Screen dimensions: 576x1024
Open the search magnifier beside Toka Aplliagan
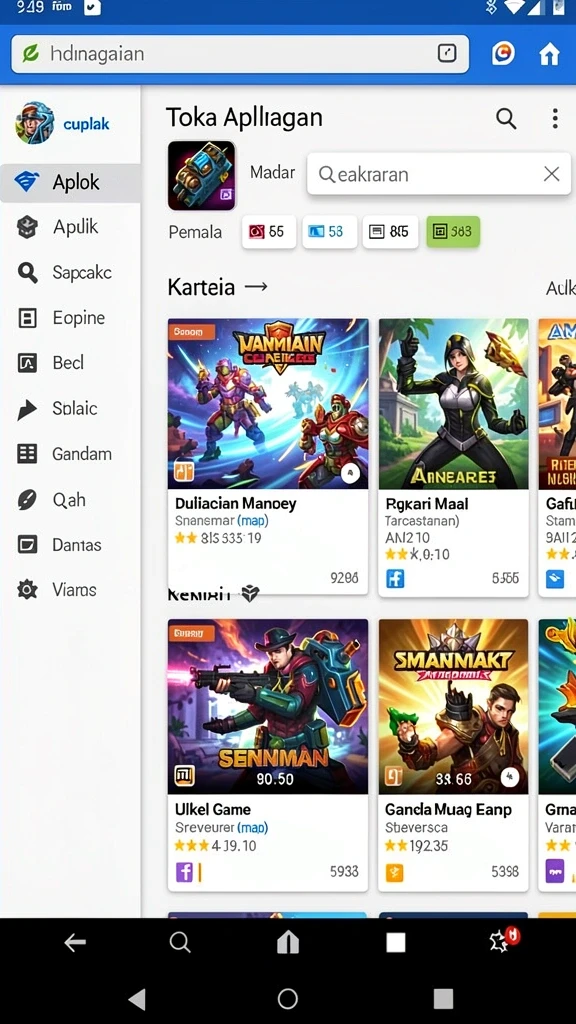tap(506, 118)
